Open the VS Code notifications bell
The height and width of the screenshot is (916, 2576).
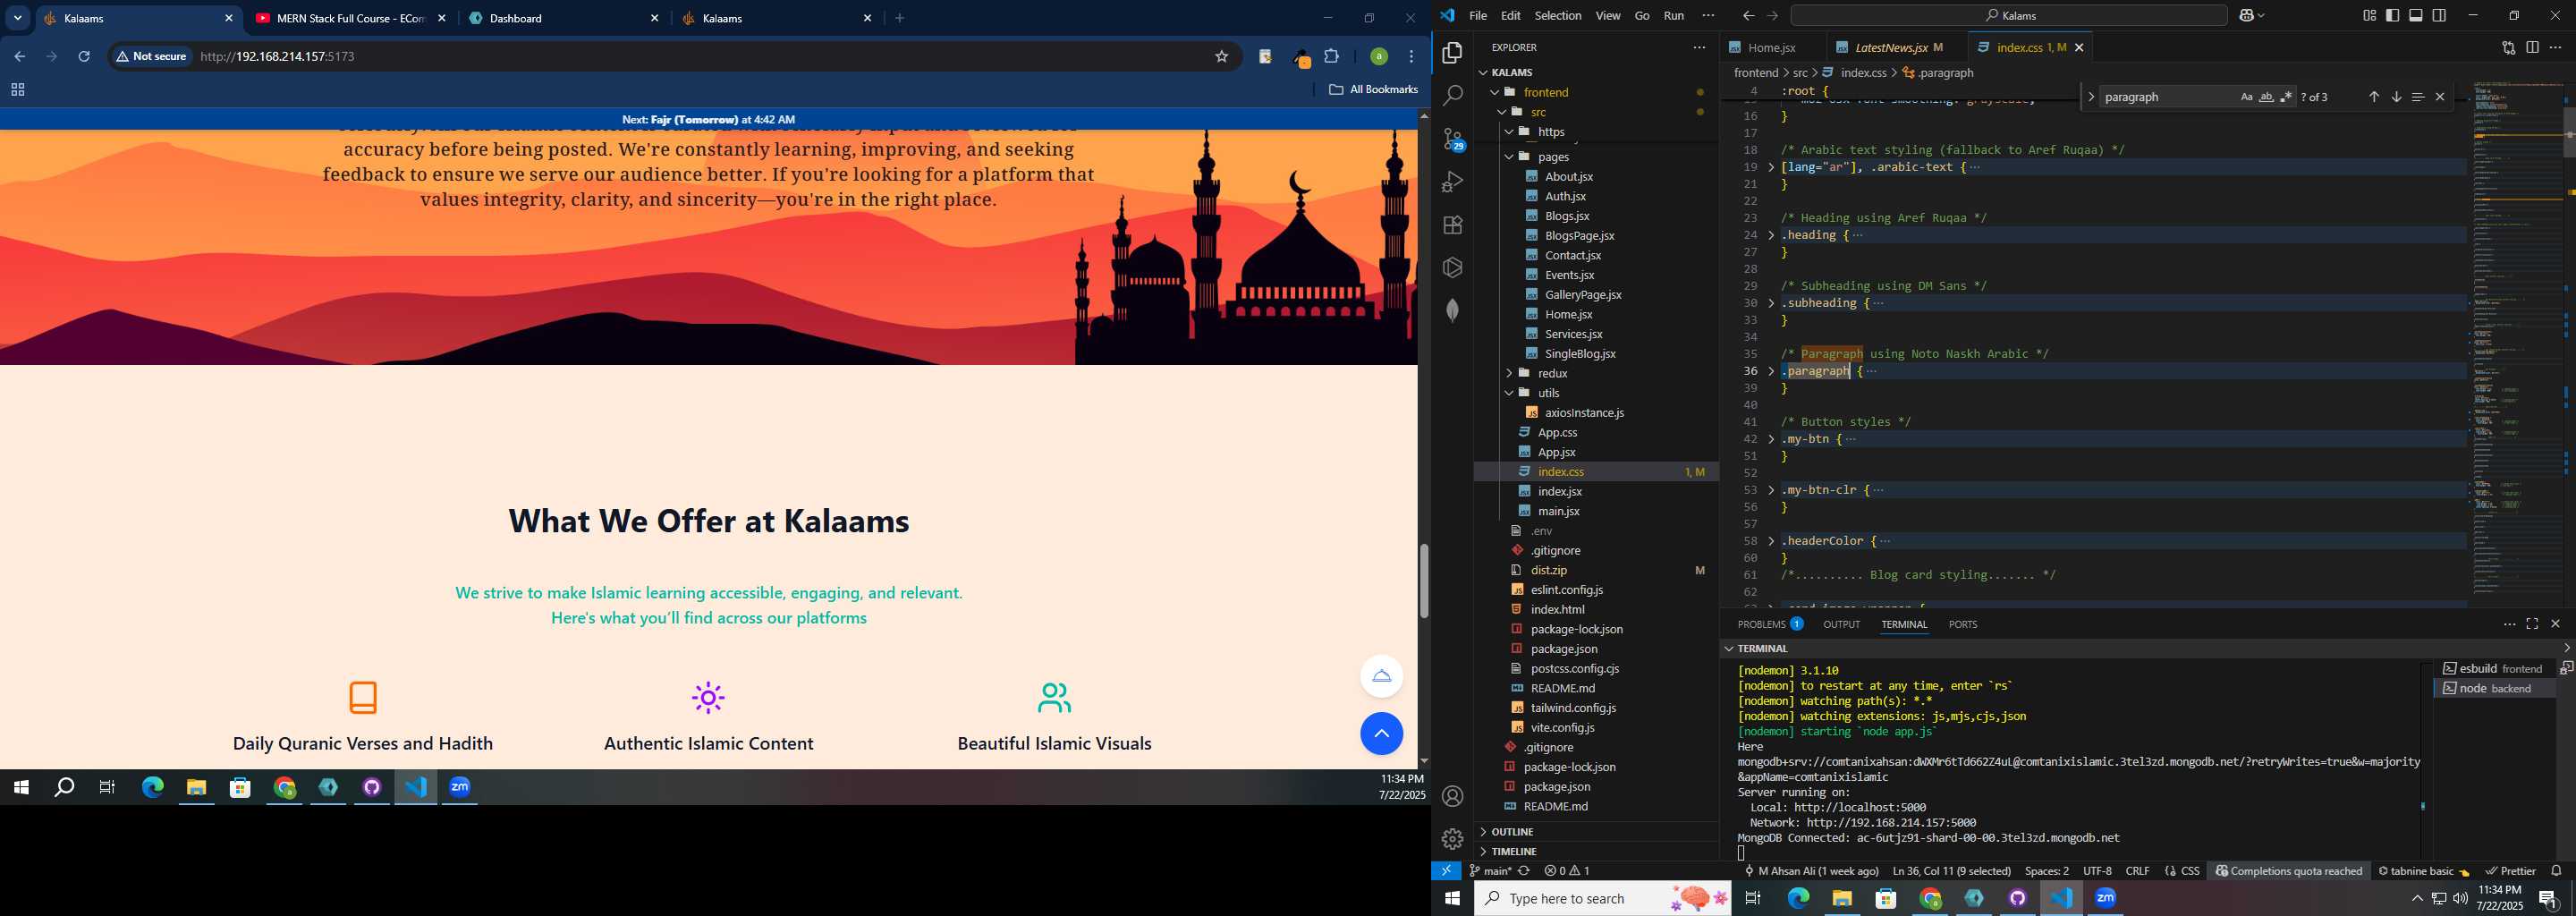click(2556, 871)
